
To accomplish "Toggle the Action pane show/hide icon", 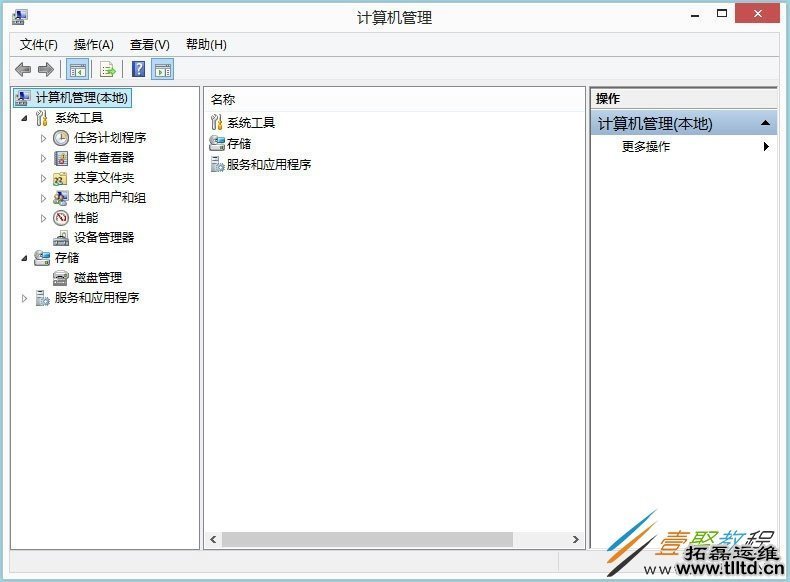I will tap(162, 70).
